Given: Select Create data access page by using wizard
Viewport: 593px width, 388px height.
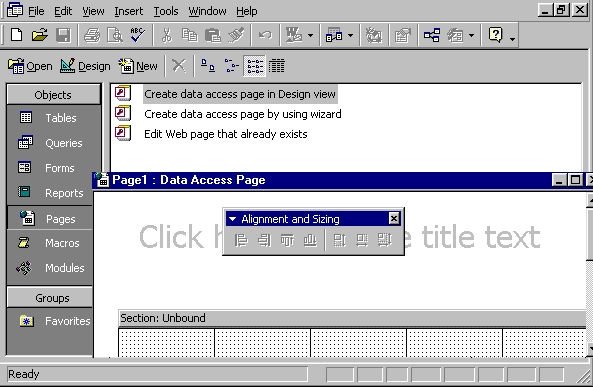Looking at the screenshot, I should click(x=242, y=114).
